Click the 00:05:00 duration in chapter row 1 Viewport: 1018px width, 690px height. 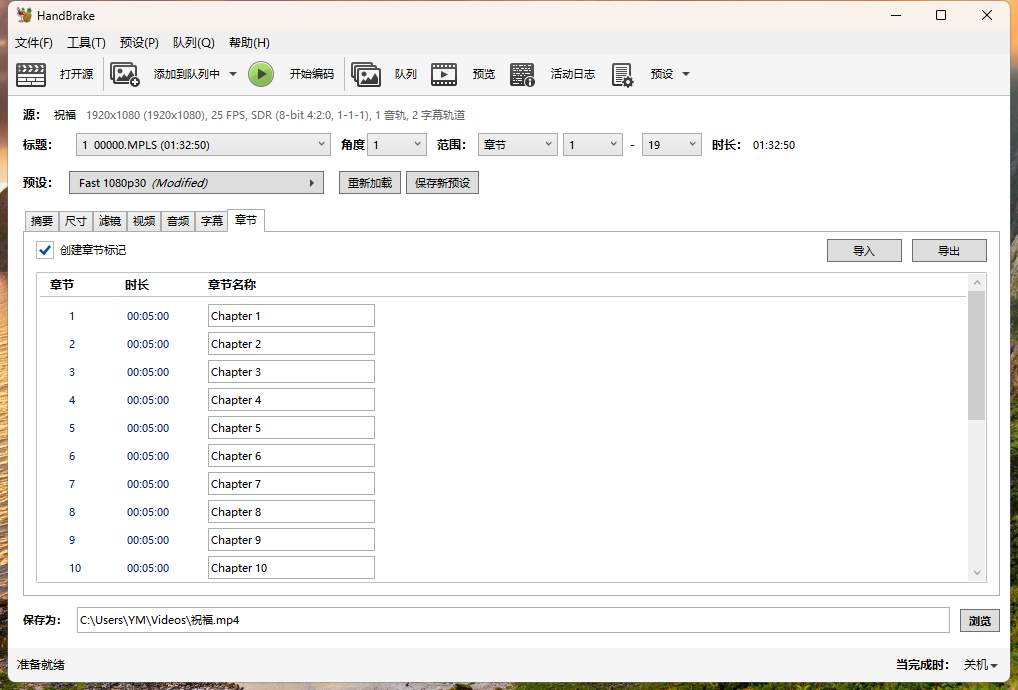tap(148, 316)
